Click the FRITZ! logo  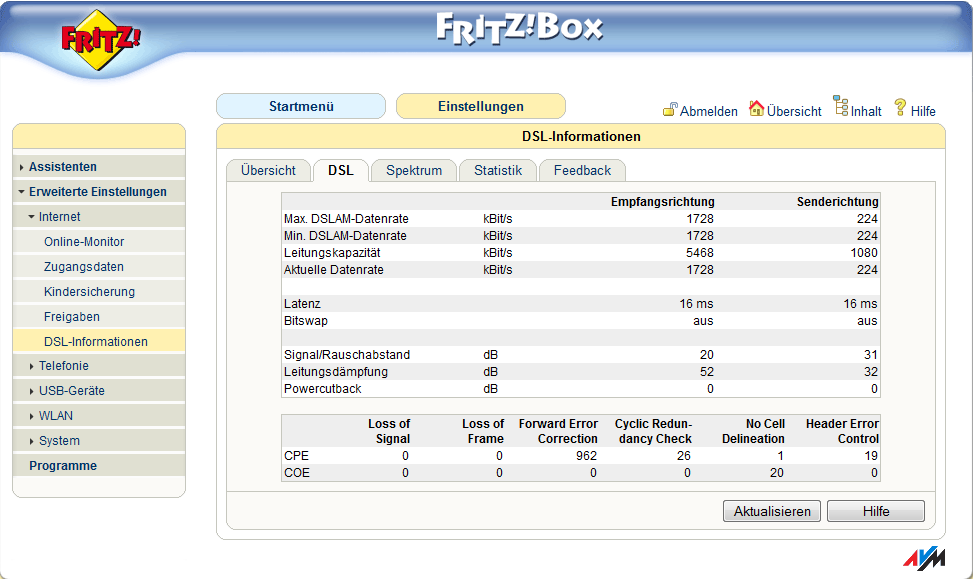tap(99, 40)
